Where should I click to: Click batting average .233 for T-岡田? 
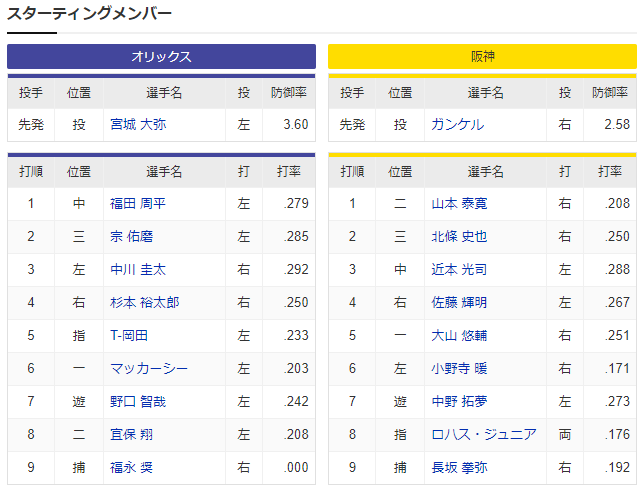click(296, 335)
